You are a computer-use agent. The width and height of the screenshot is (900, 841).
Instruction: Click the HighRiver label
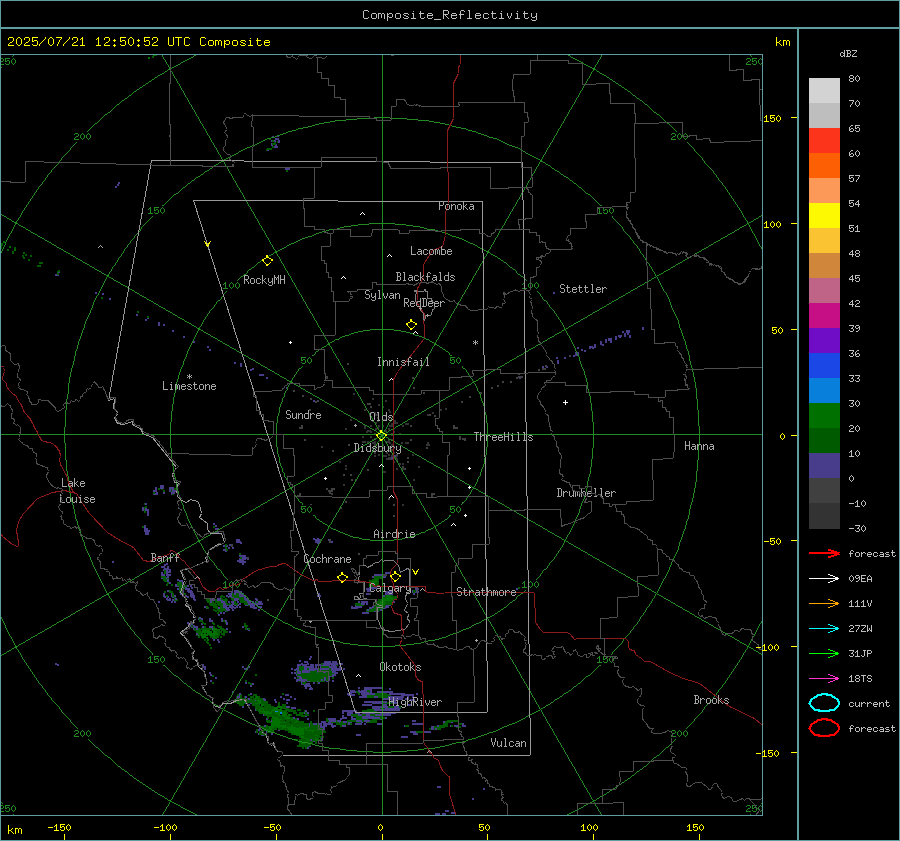[415, 702]
